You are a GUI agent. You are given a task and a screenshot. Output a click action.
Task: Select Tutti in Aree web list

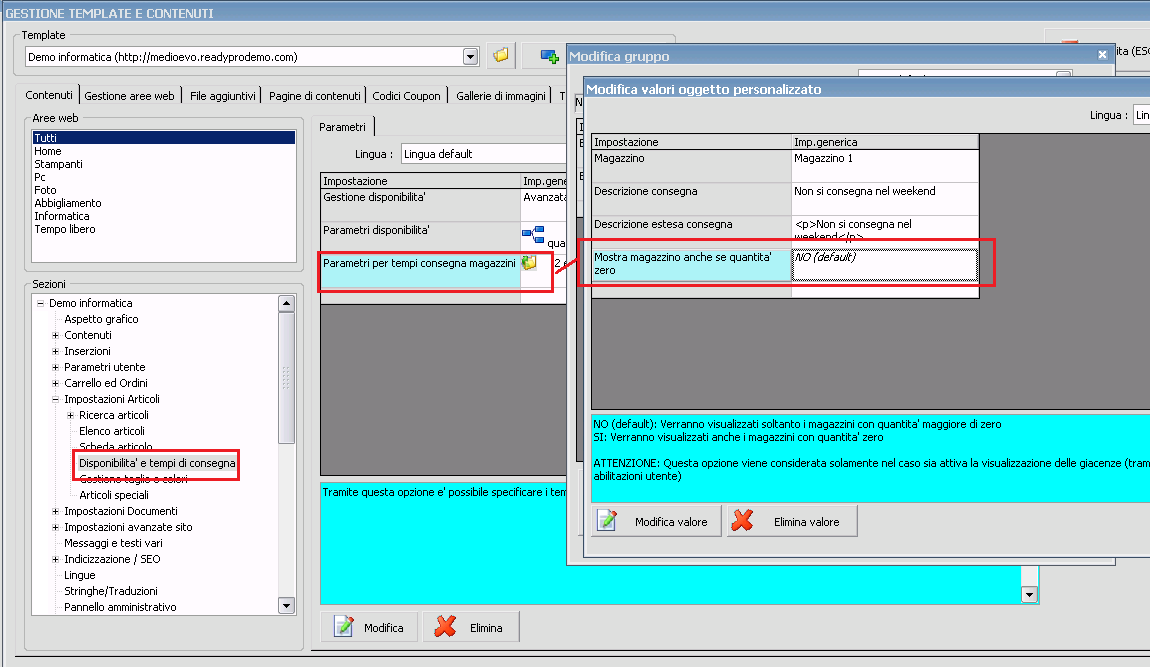point(164,138)
